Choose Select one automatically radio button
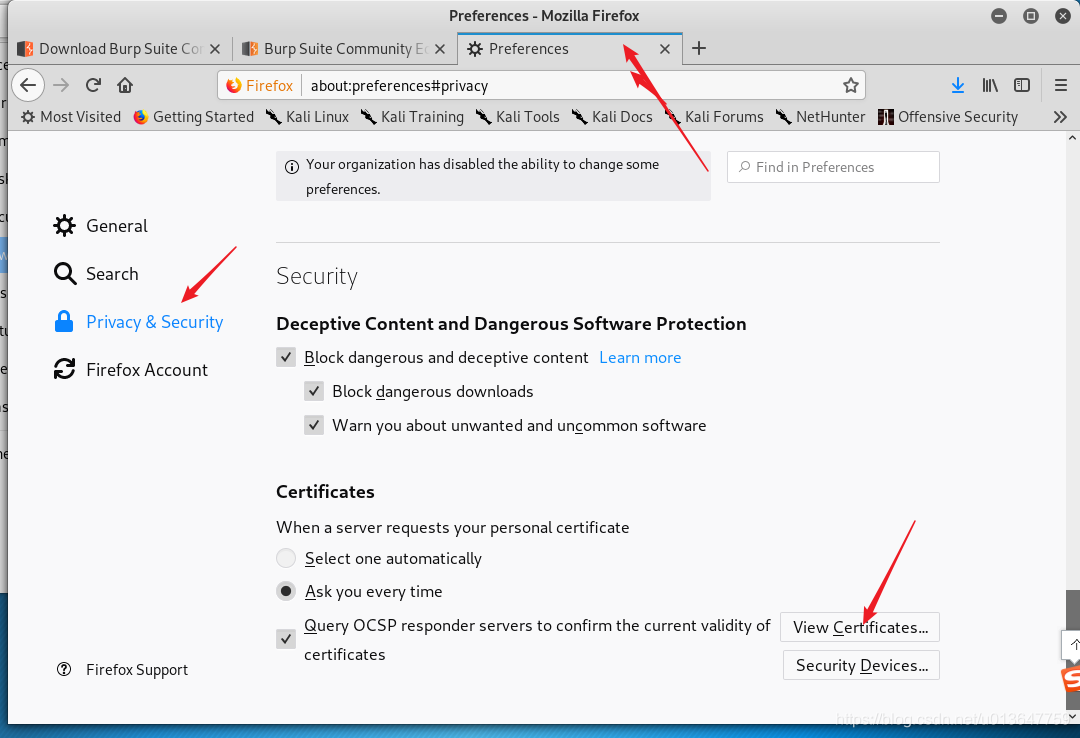The image size is (1080, 738). (286, 557)
